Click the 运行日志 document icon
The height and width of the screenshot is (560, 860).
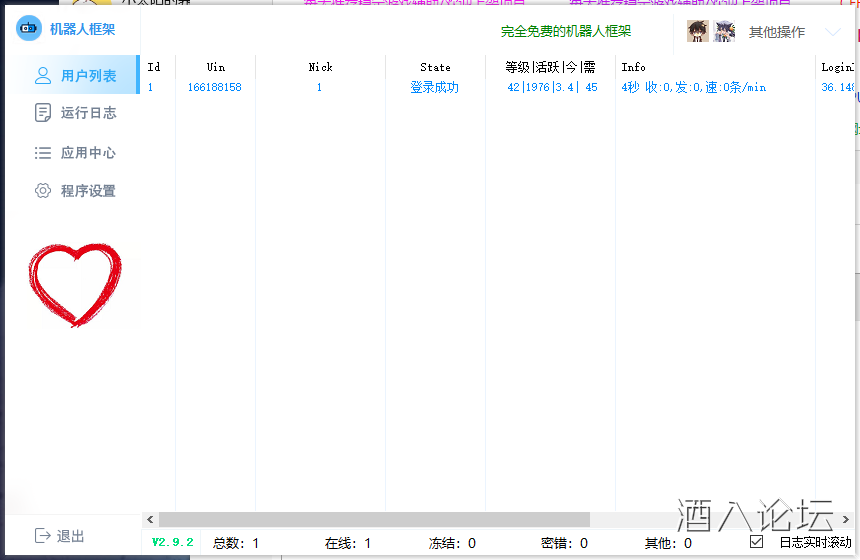coord(43,113)
